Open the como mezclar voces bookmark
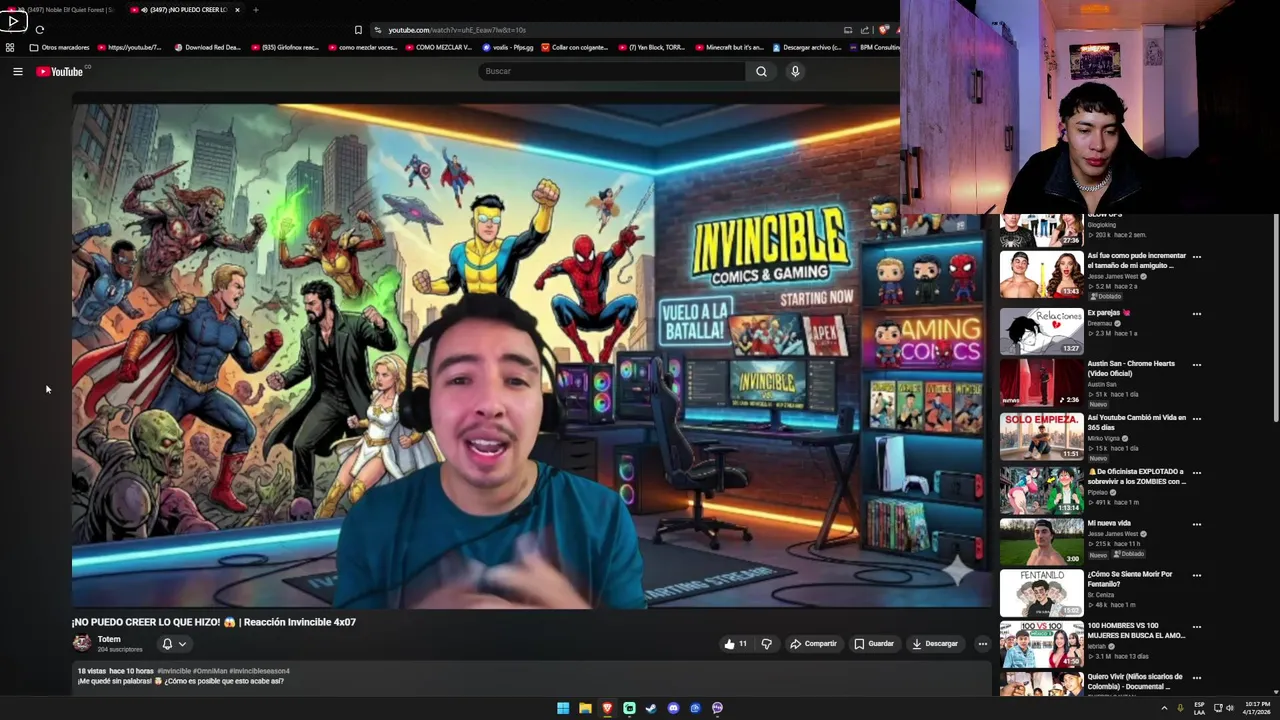 click(x=363, y=47)
